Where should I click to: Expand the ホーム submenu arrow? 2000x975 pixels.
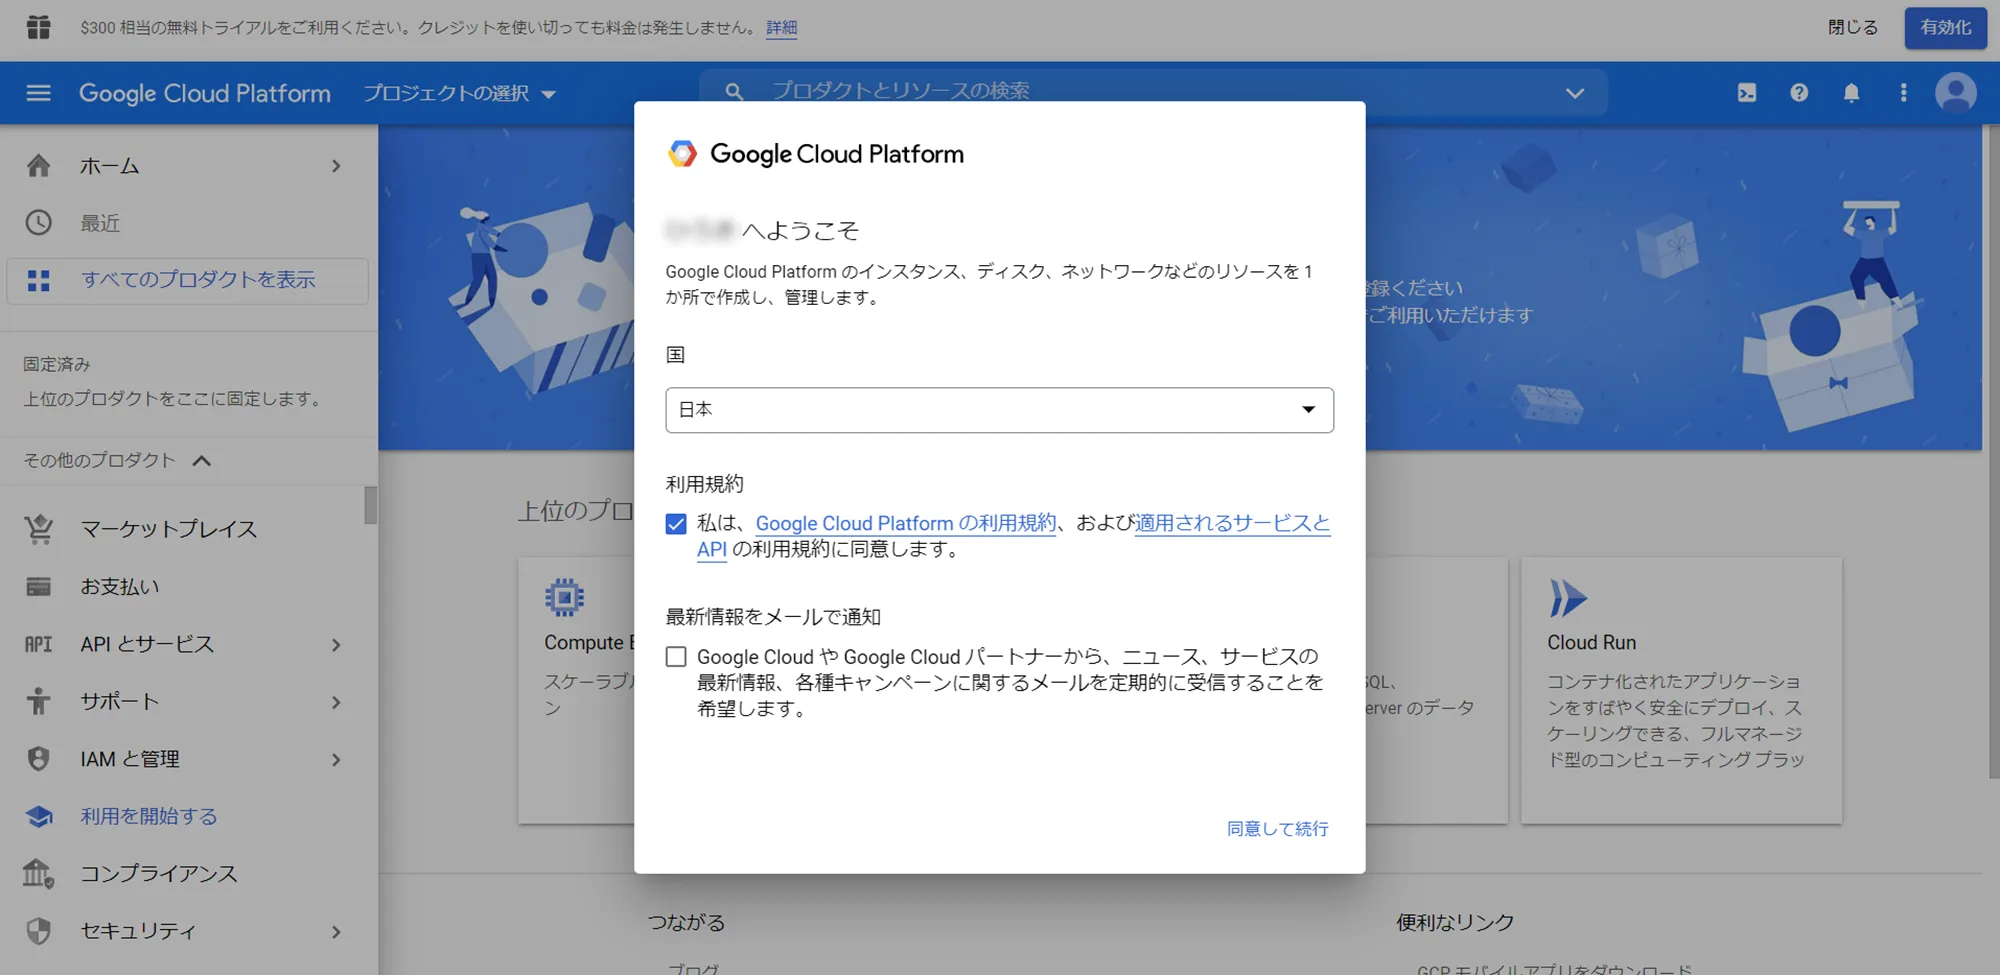[336, 166]
